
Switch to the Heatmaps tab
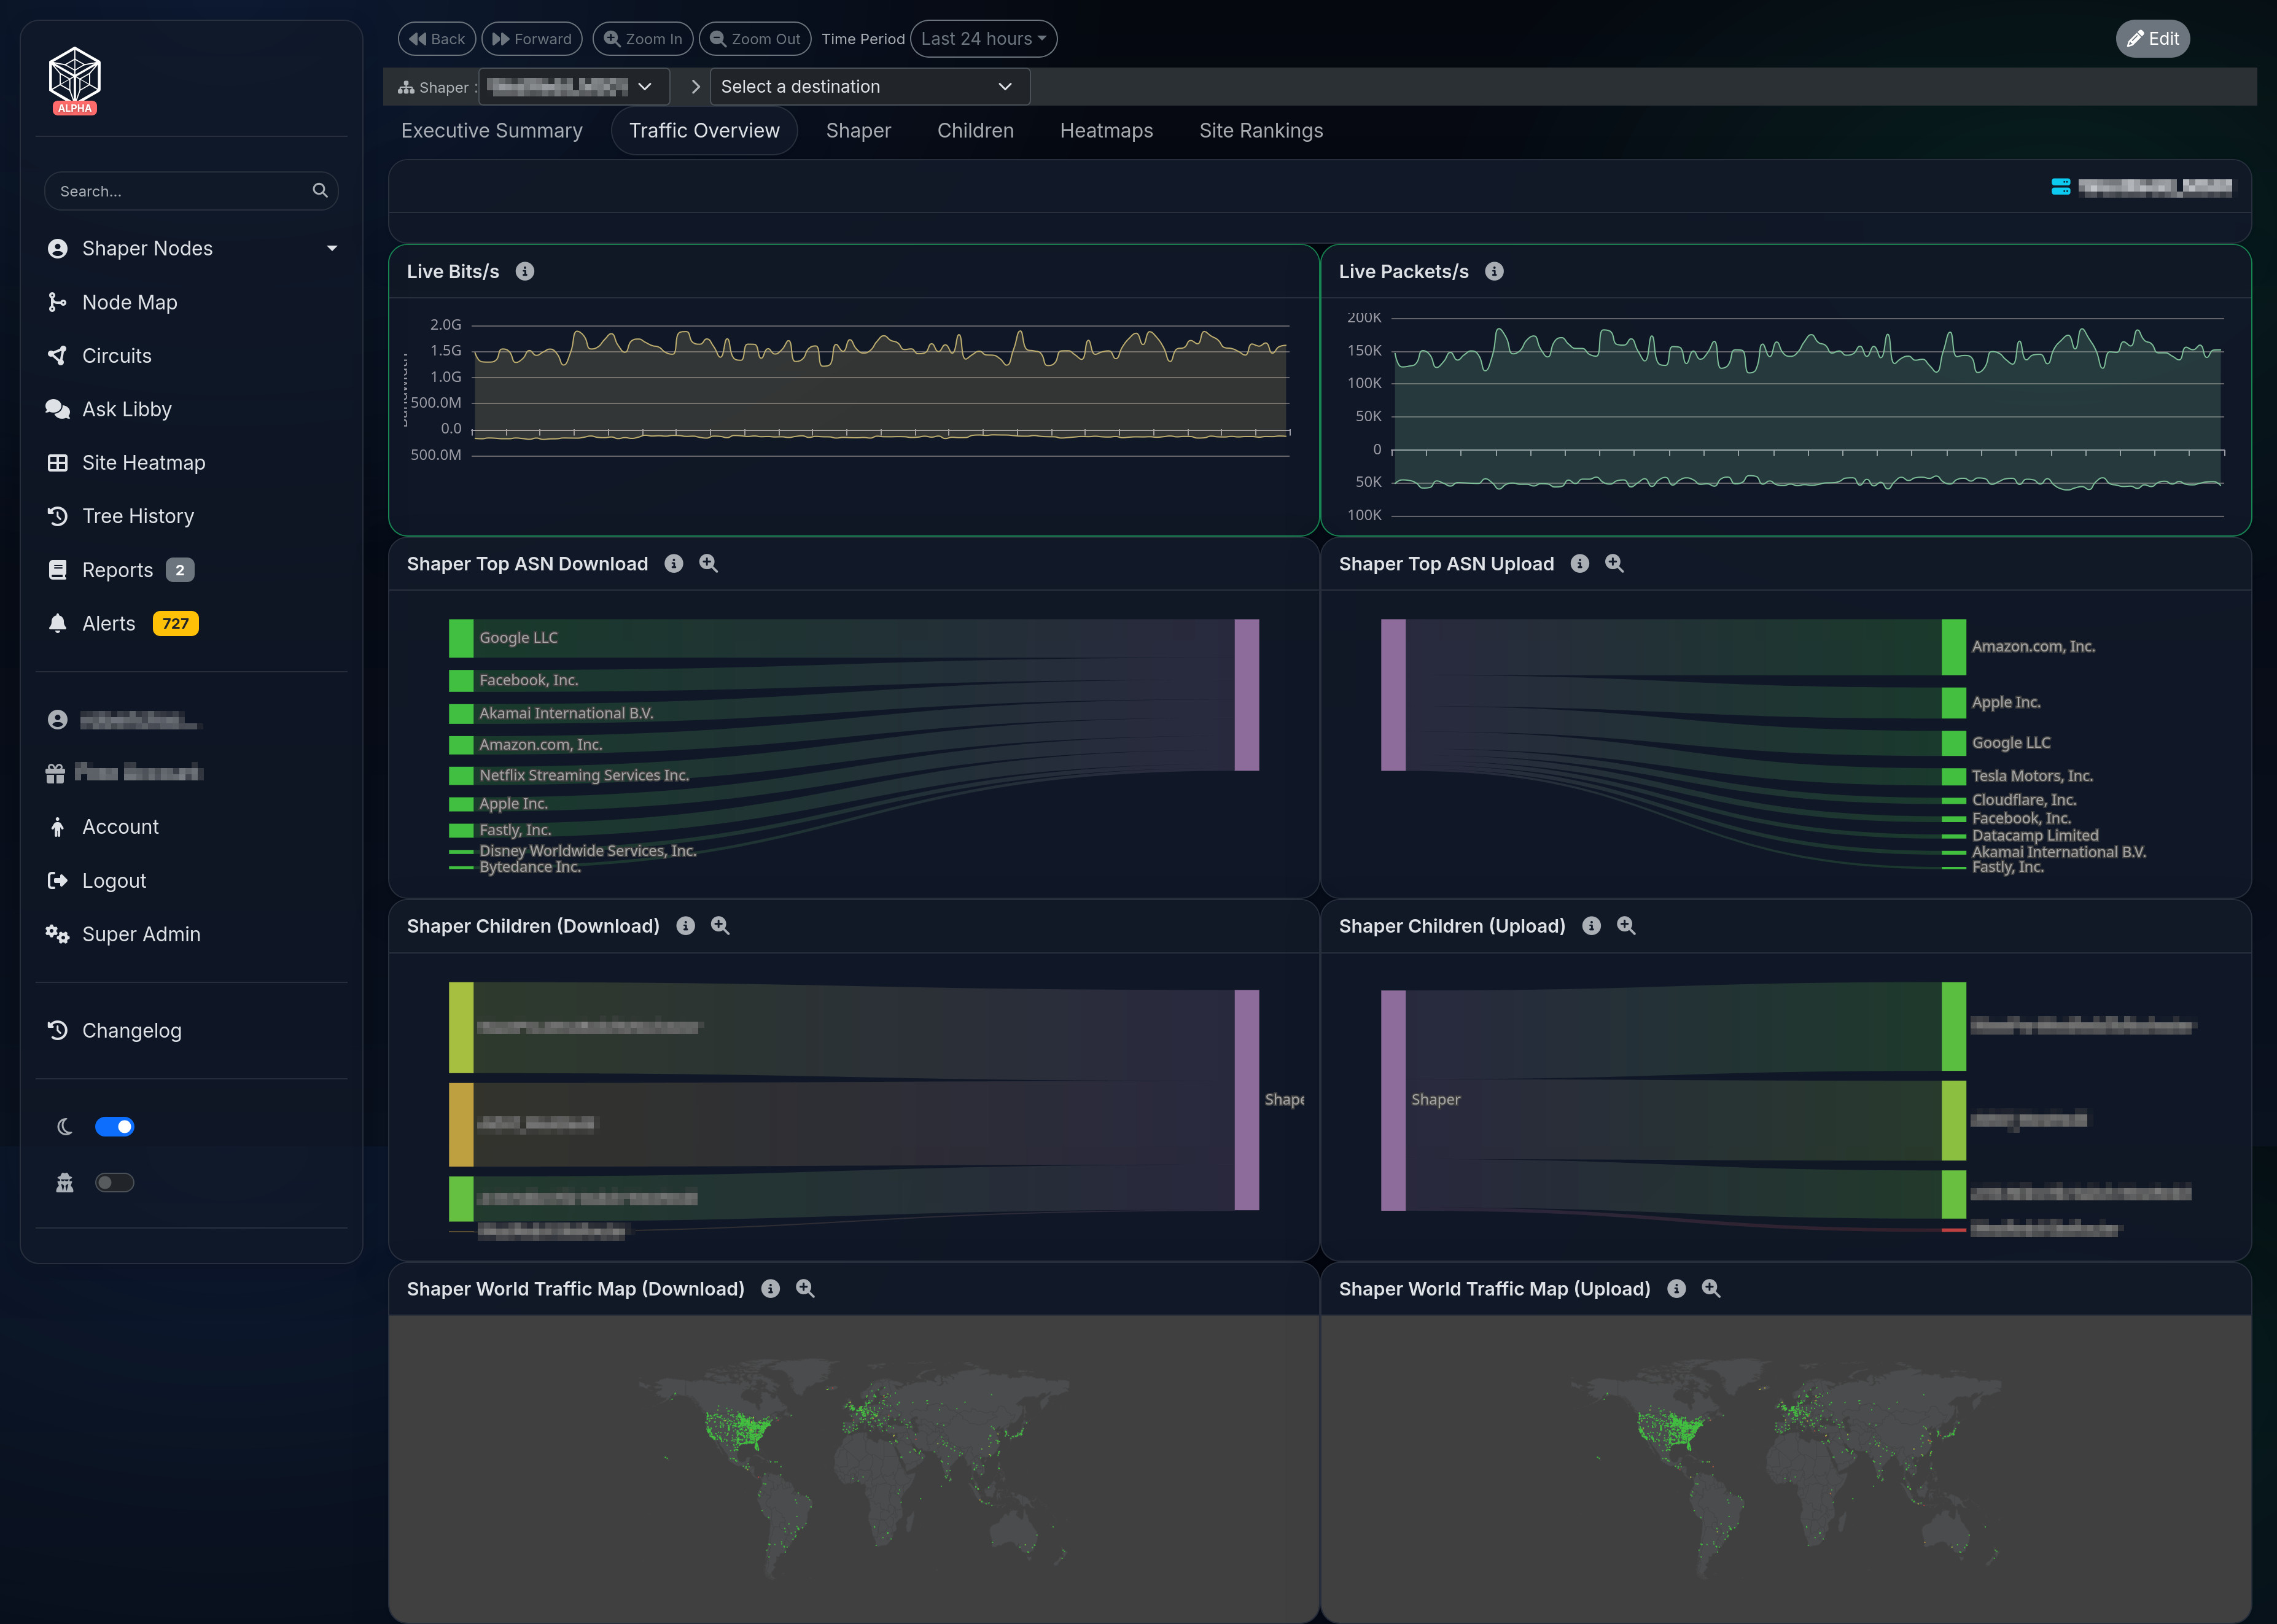coord(1106,131)
